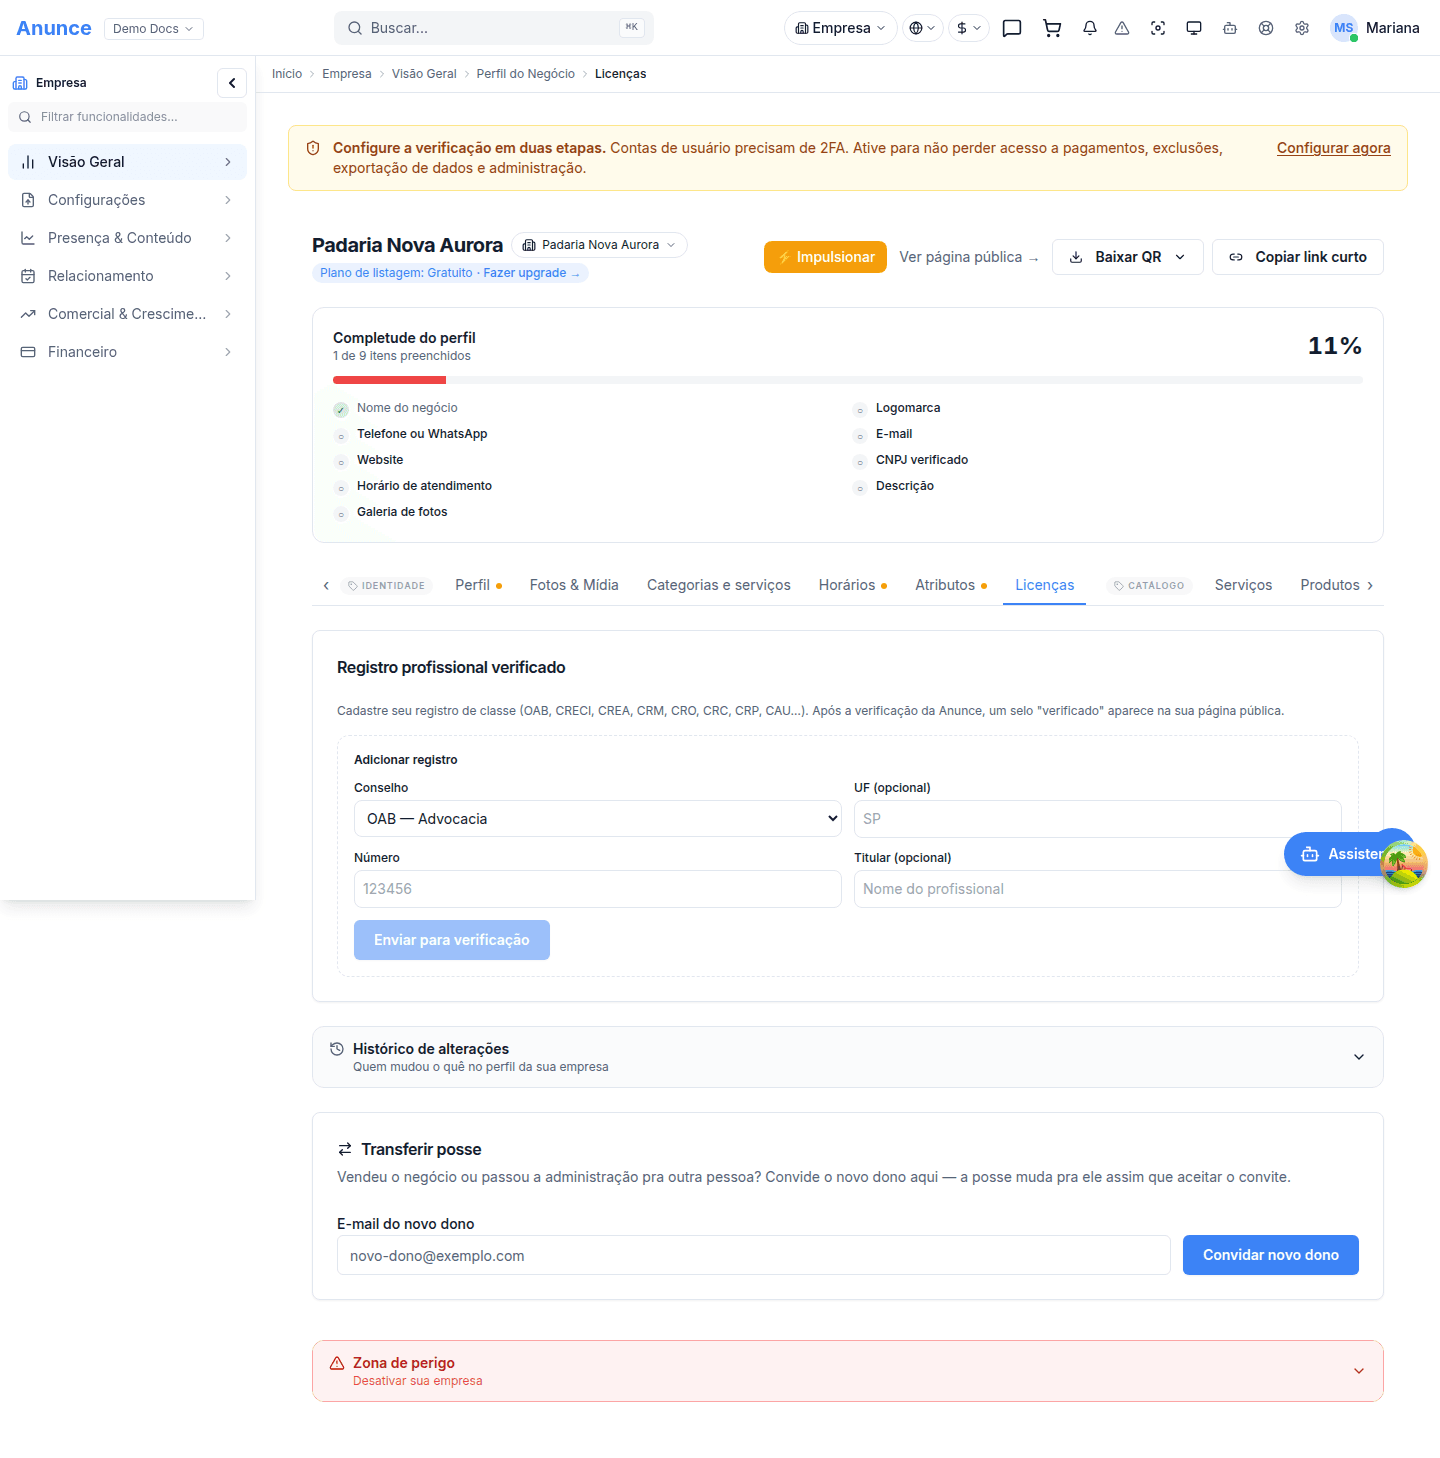The image size is (1440, 1458).
Task: Expand Histórico de alterações section
Action: coord(848,1057)
